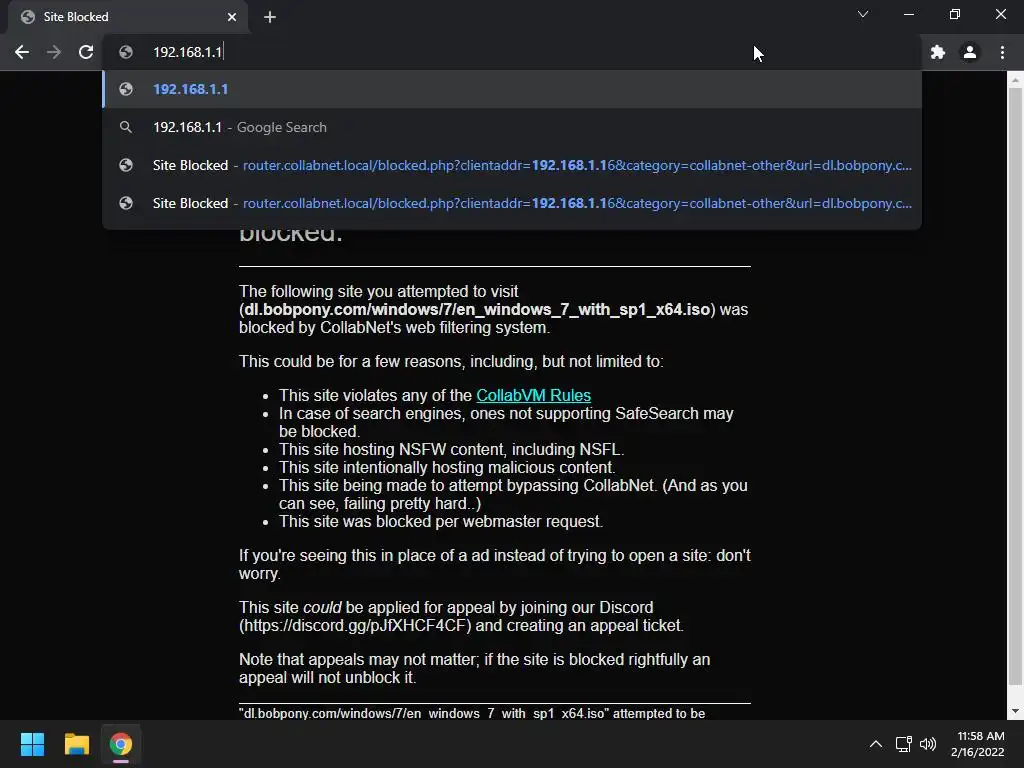The image size is (1024, 768).
Task: Open the Windows Start menu
Action: click(x=32, y=744)
